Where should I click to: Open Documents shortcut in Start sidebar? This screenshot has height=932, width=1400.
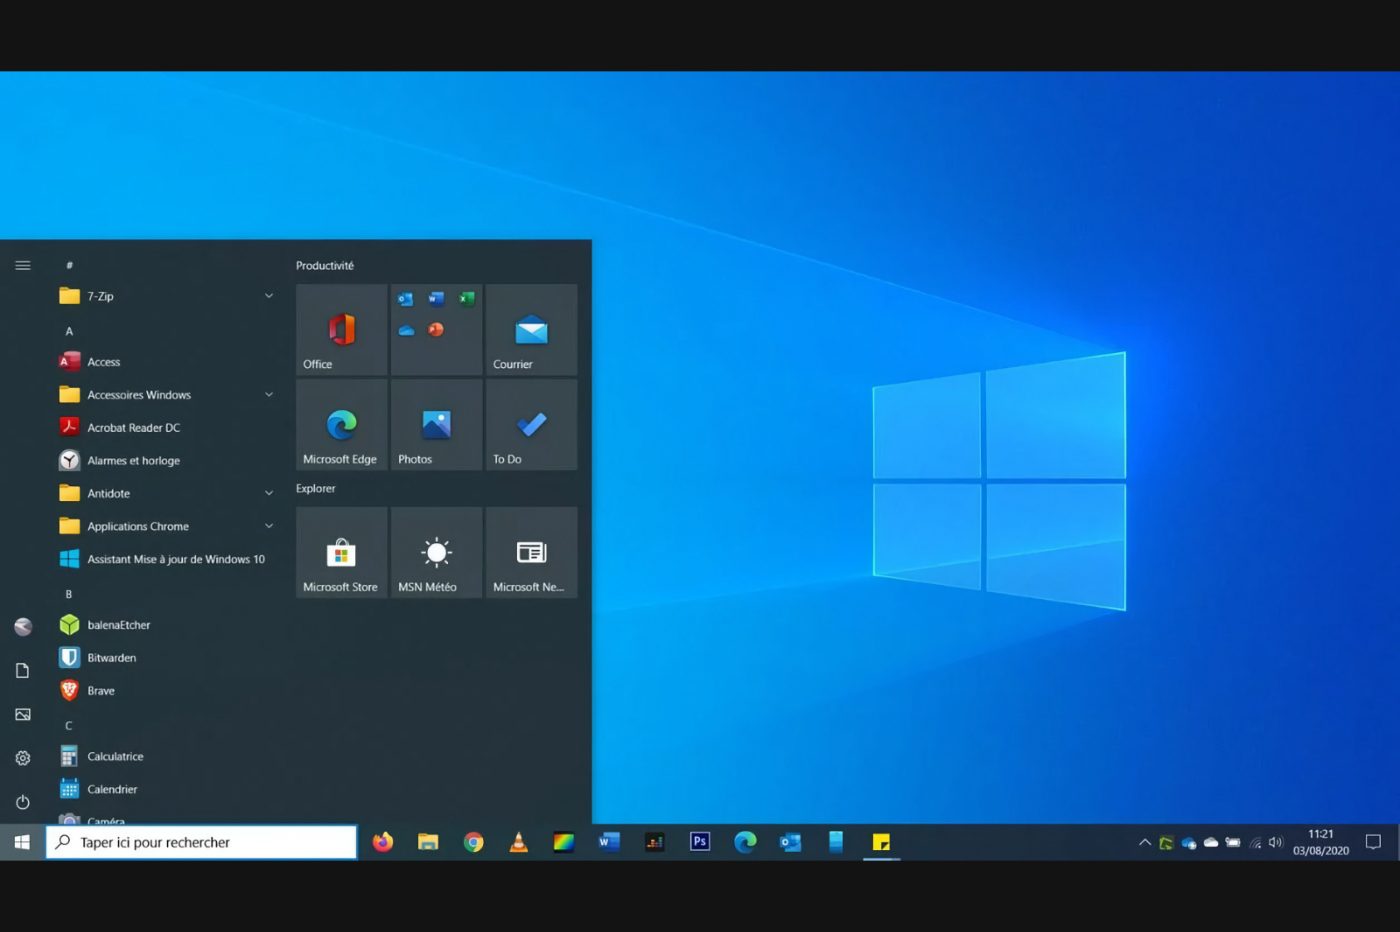22,670
